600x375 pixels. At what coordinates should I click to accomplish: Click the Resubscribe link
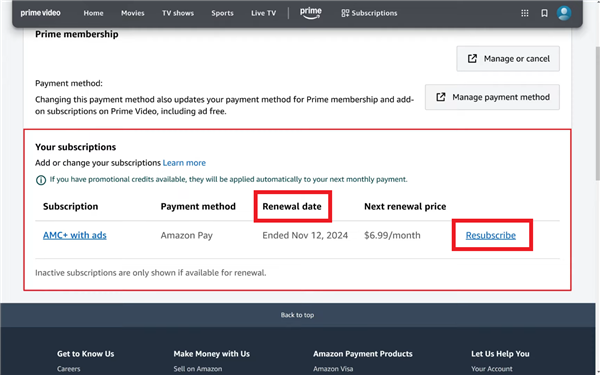click(x=491, y=235)
